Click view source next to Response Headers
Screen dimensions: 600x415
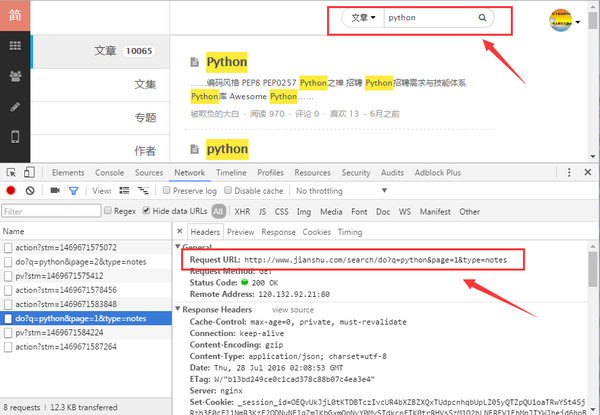pos(293,310)
